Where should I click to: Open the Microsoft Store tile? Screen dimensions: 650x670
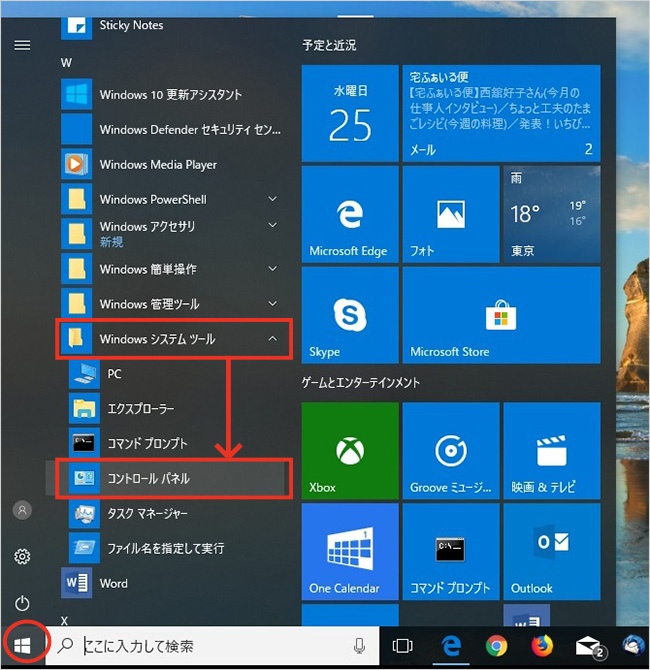pyautogui.click(x=501, y=315)
